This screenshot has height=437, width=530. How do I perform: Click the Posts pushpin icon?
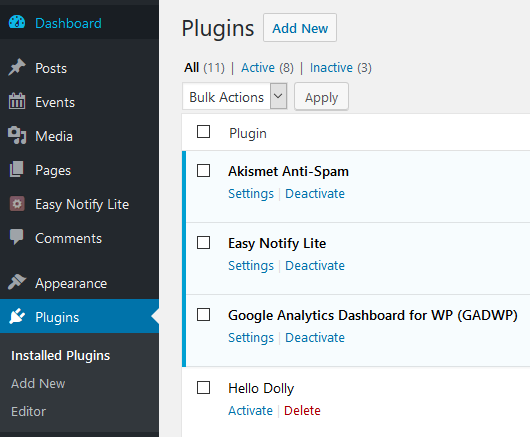pos(17,67)
